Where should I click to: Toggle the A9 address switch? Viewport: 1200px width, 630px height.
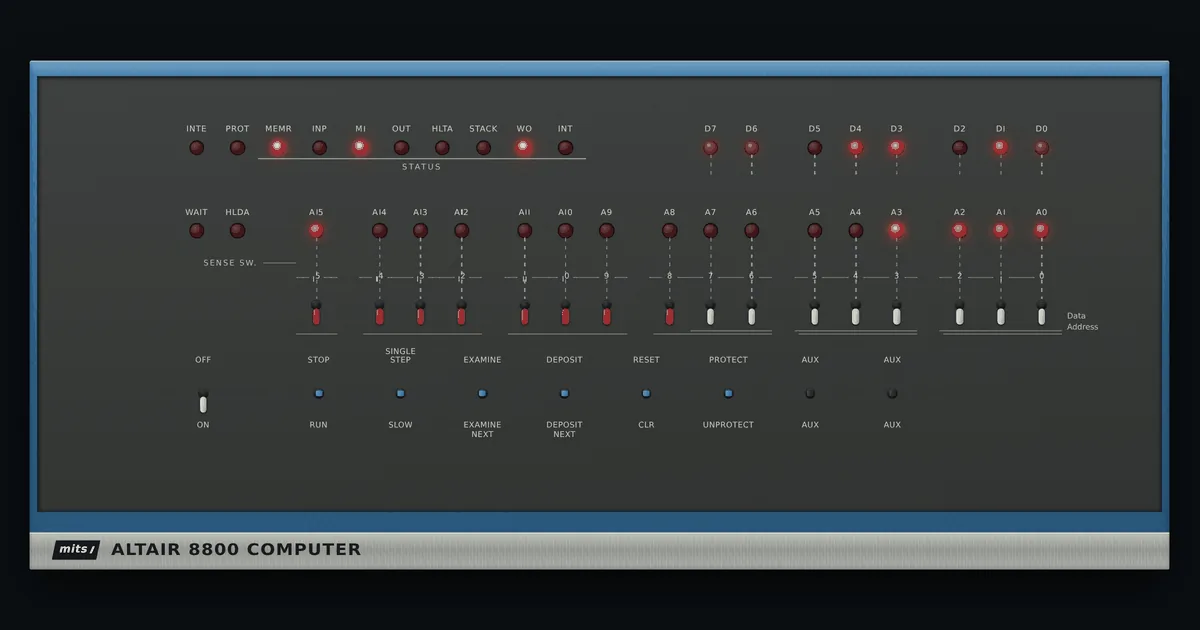606,314
